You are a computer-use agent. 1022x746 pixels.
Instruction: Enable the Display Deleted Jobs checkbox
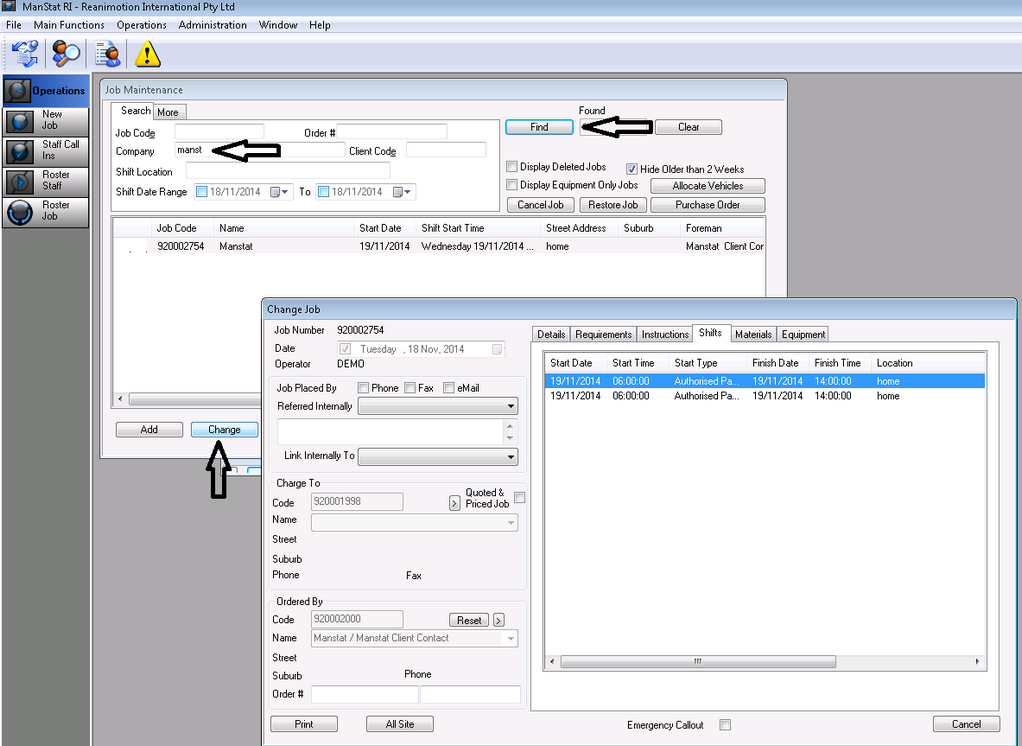512,167
